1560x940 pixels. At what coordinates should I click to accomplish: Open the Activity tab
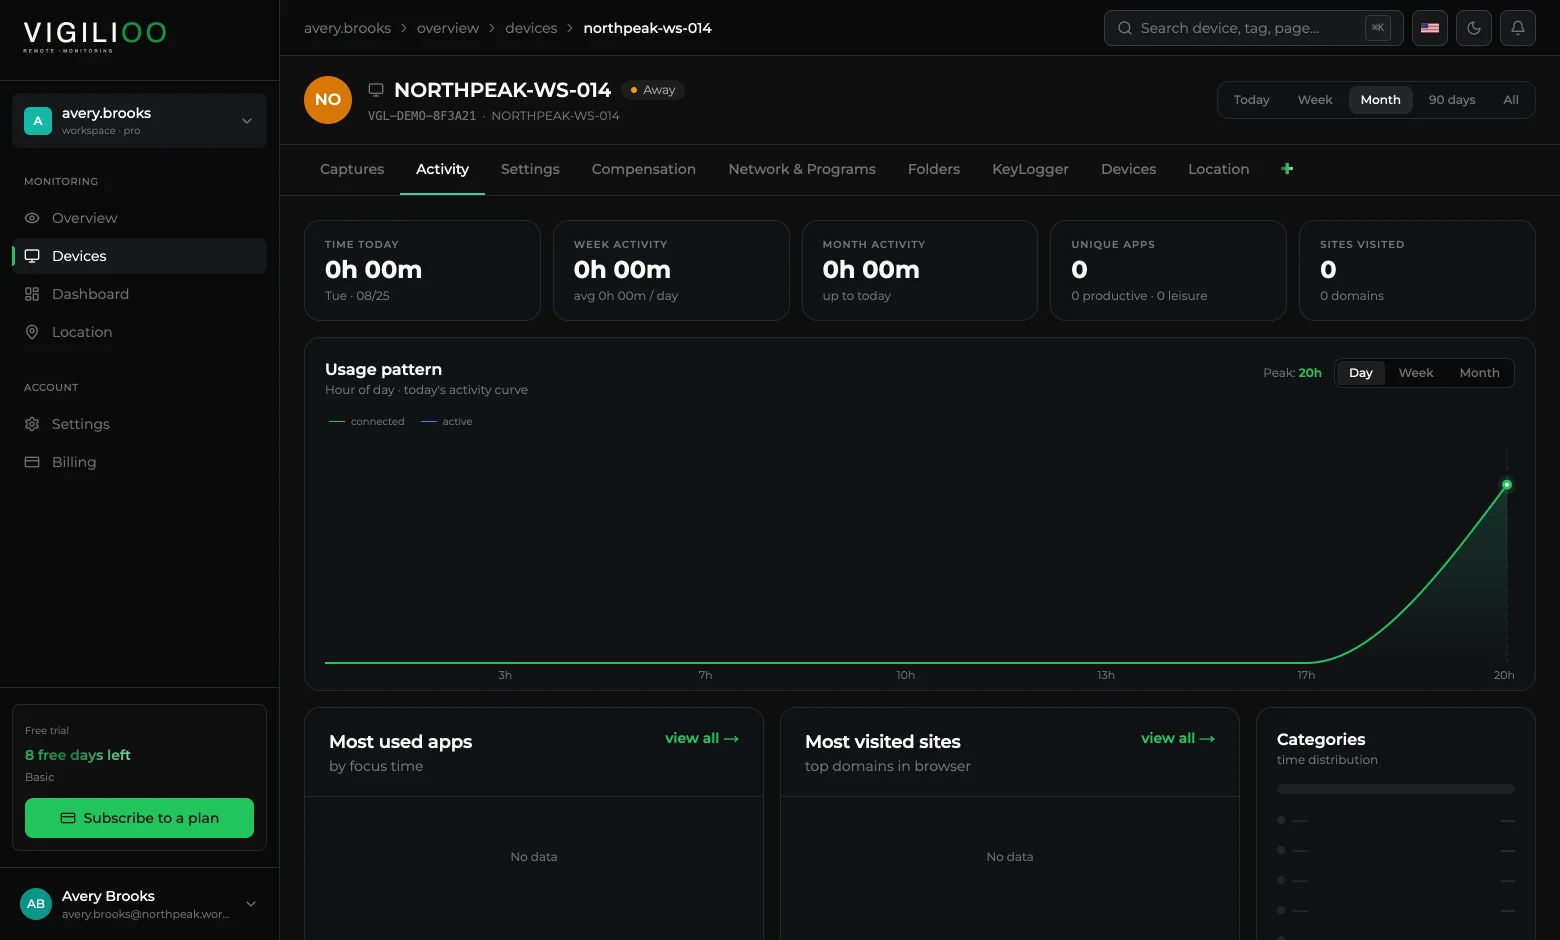[442, 169]
